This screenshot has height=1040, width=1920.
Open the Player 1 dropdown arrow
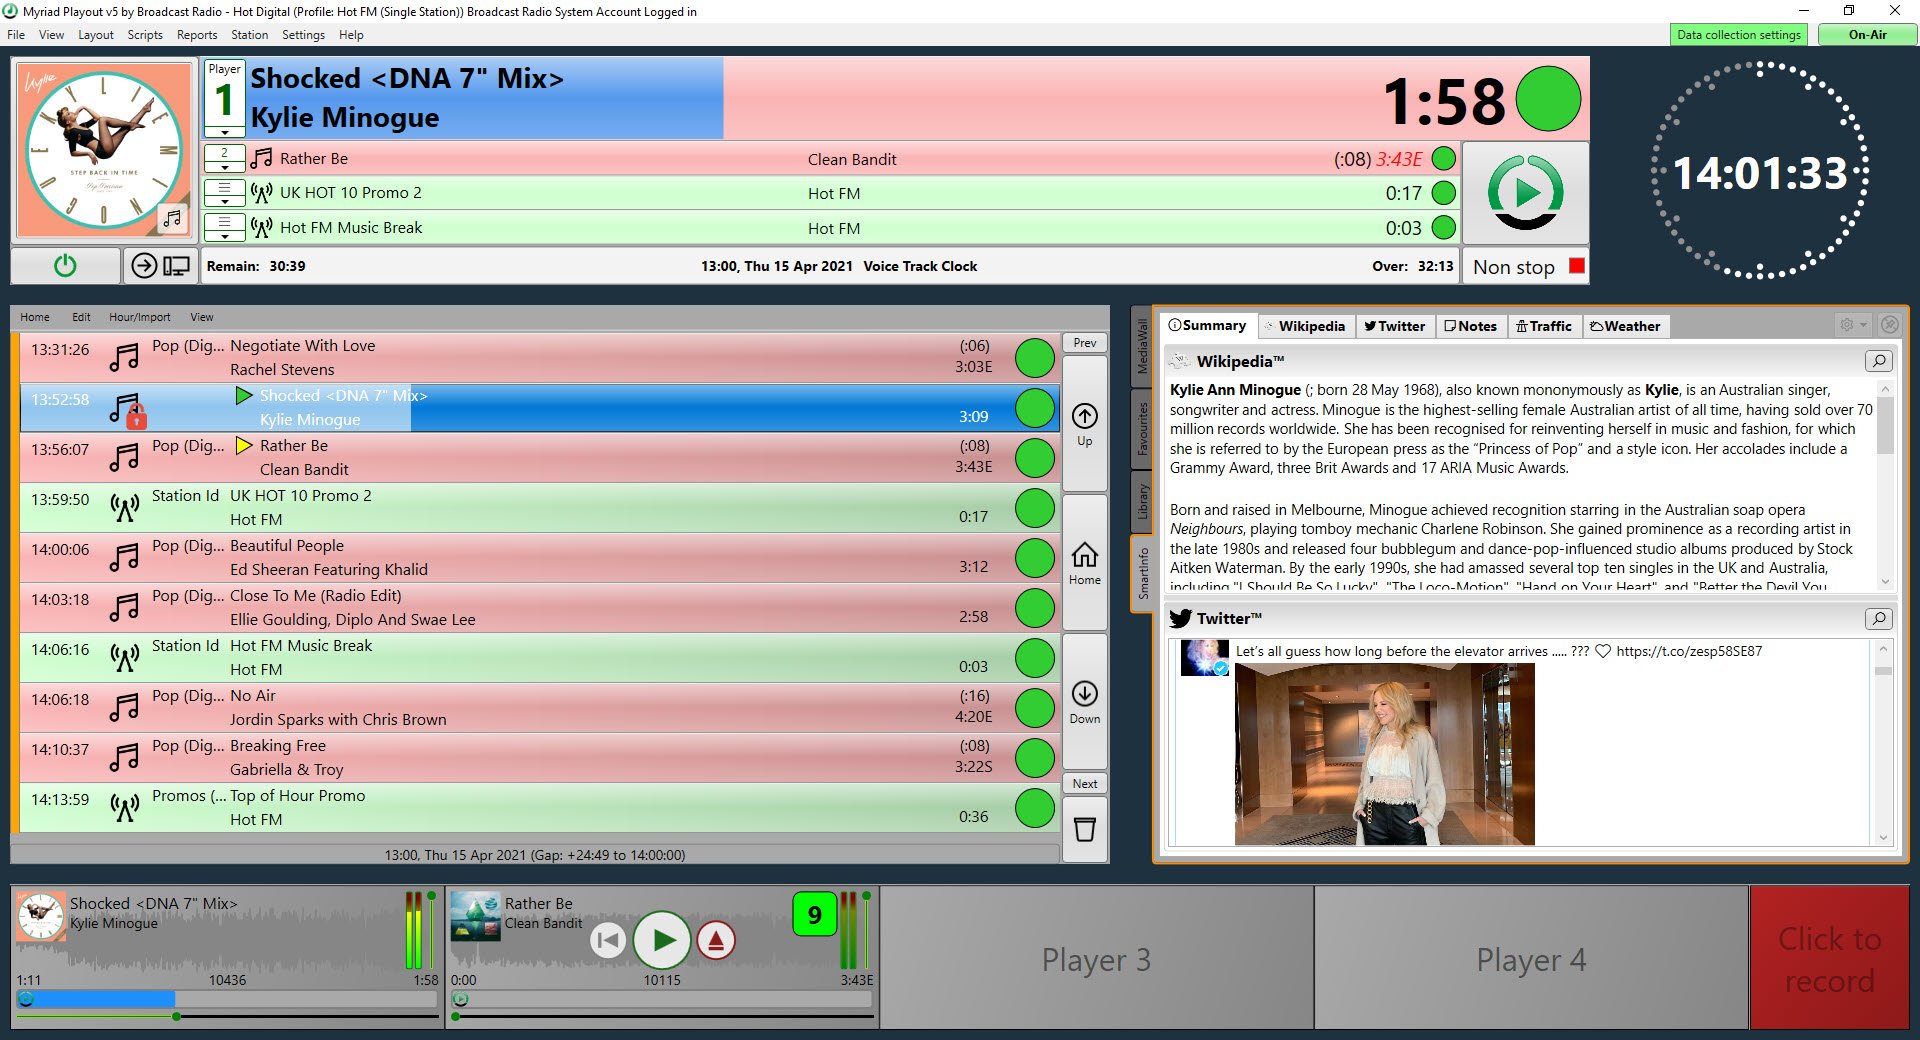[225, 132]
